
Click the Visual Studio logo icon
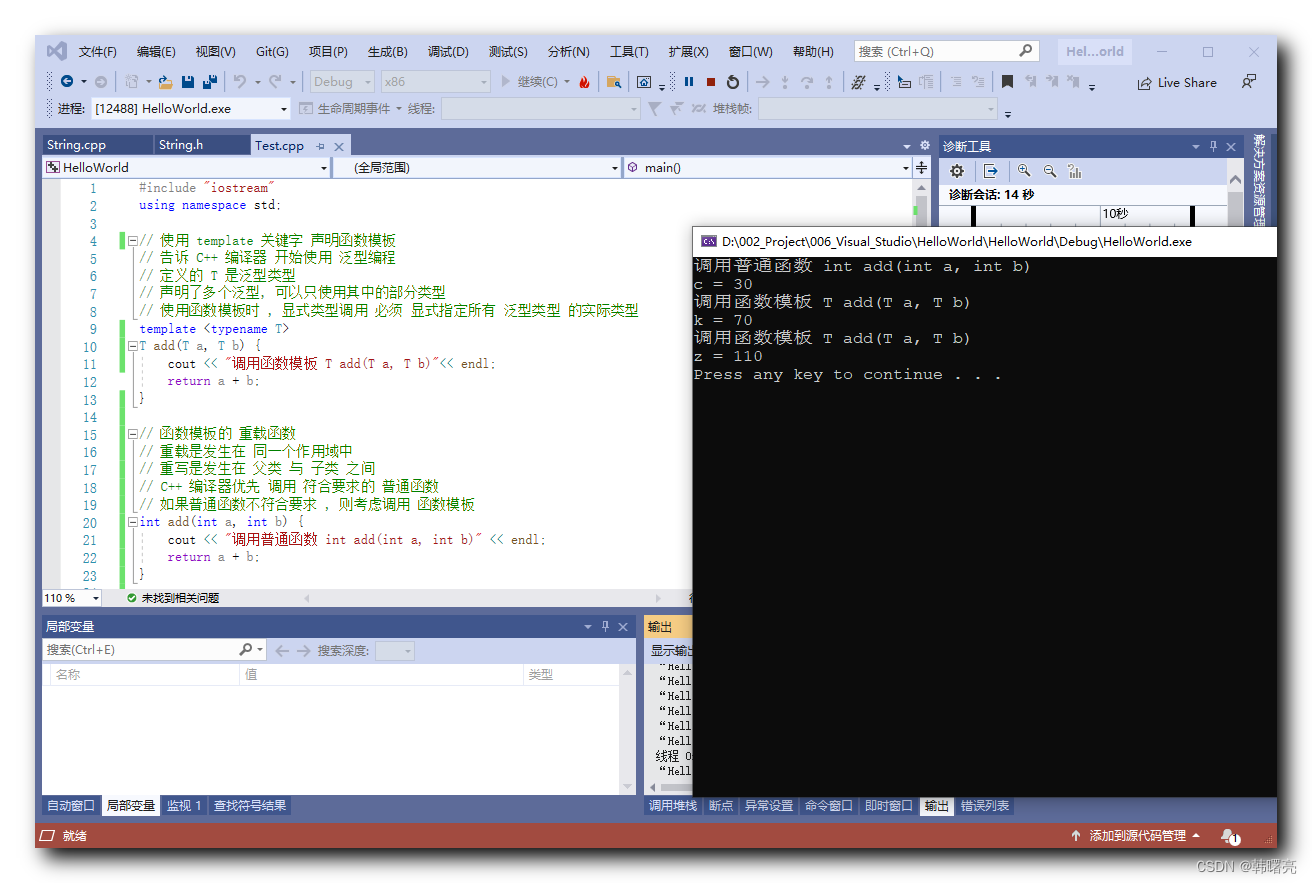click(x=57, y=51)
